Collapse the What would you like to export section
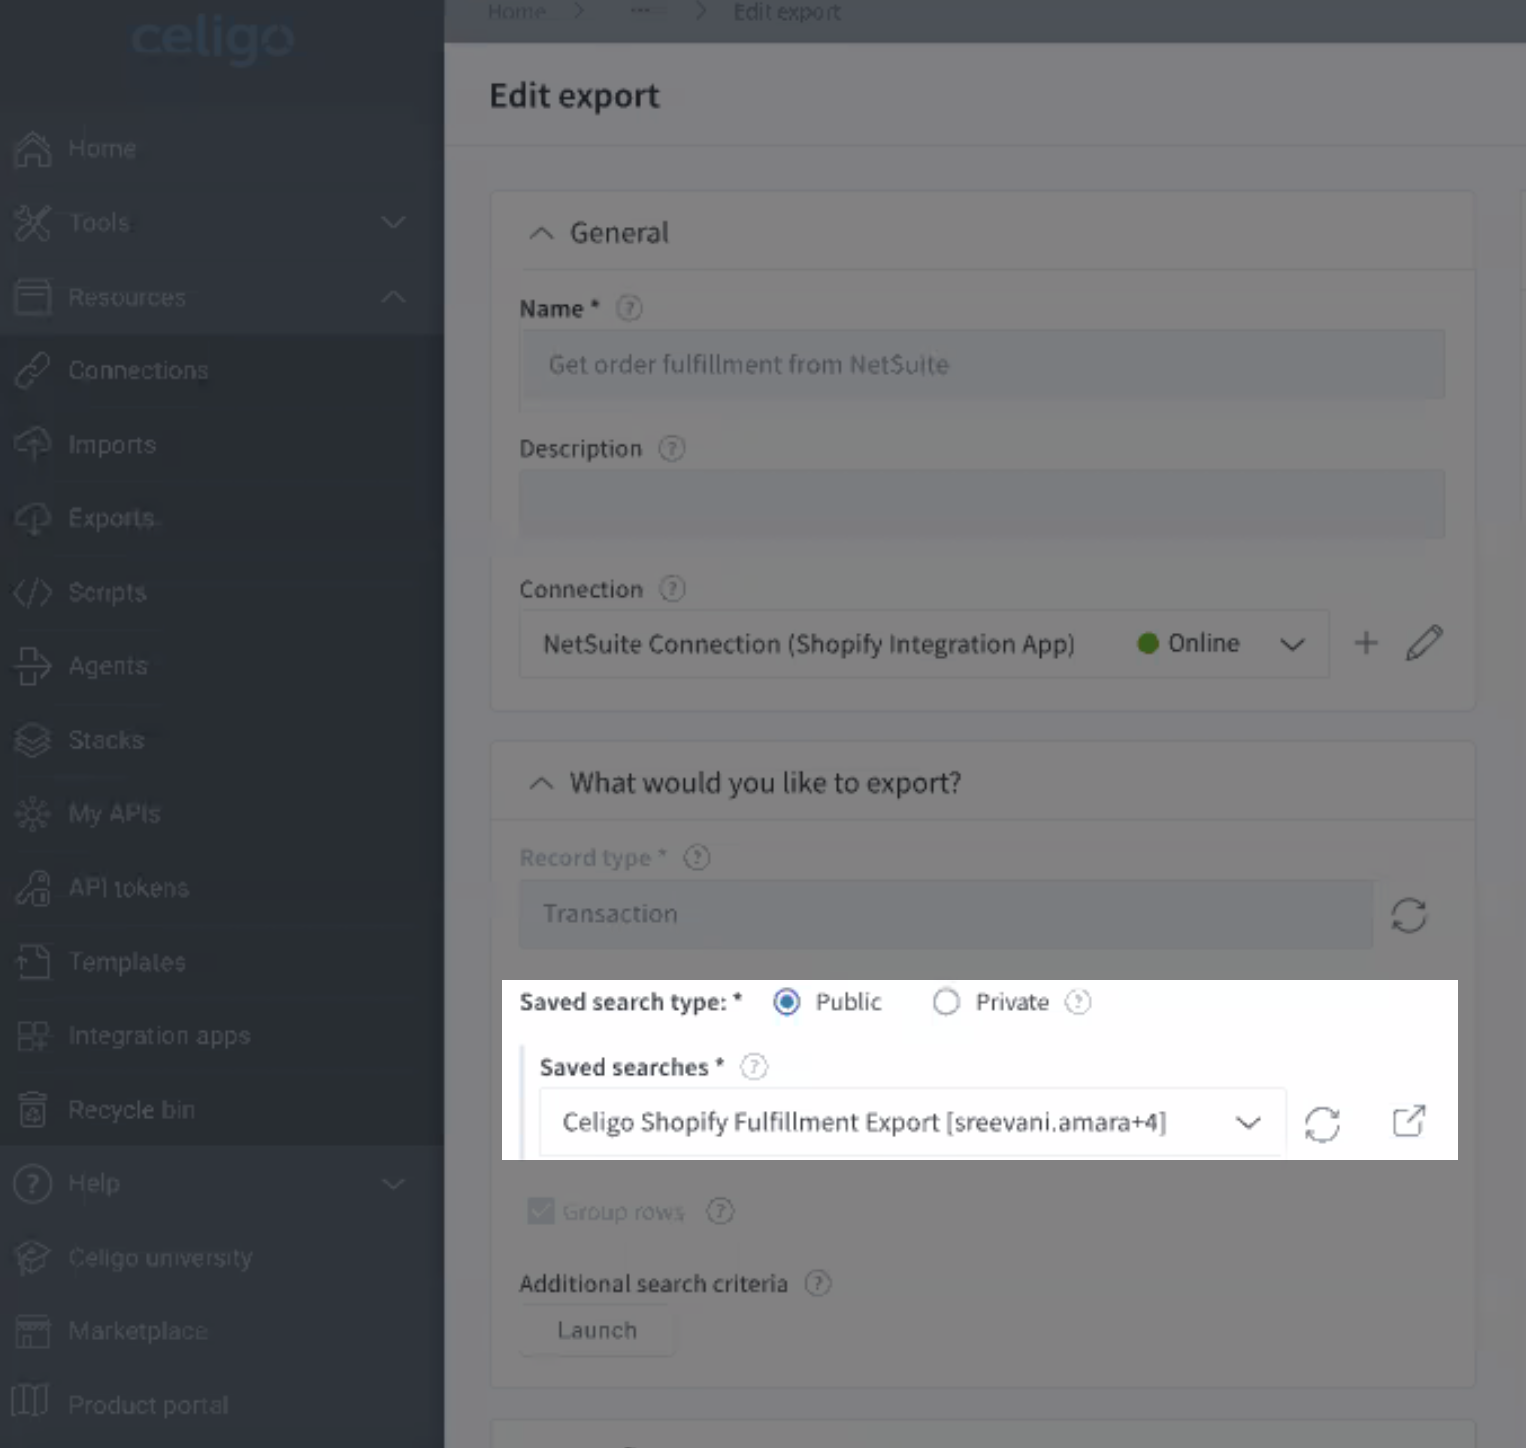 [541, 783]
